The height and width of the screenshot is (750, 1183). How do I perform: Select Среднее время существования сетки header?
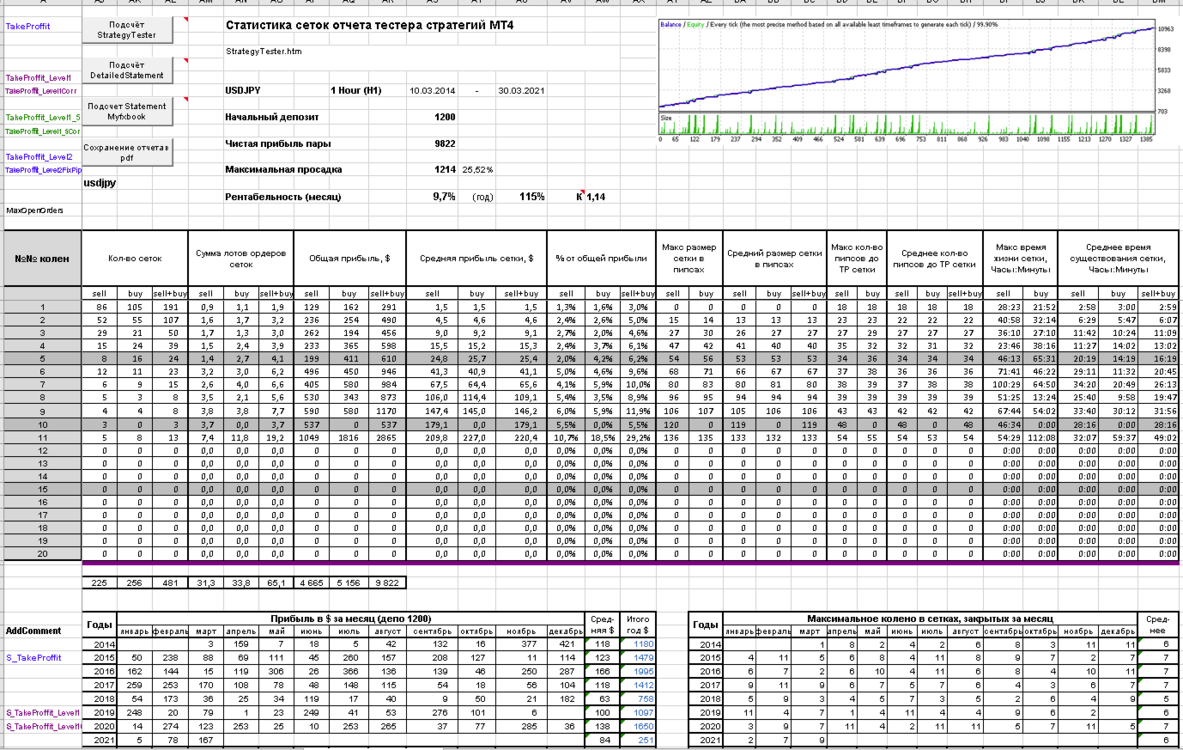click(1118, 258)
